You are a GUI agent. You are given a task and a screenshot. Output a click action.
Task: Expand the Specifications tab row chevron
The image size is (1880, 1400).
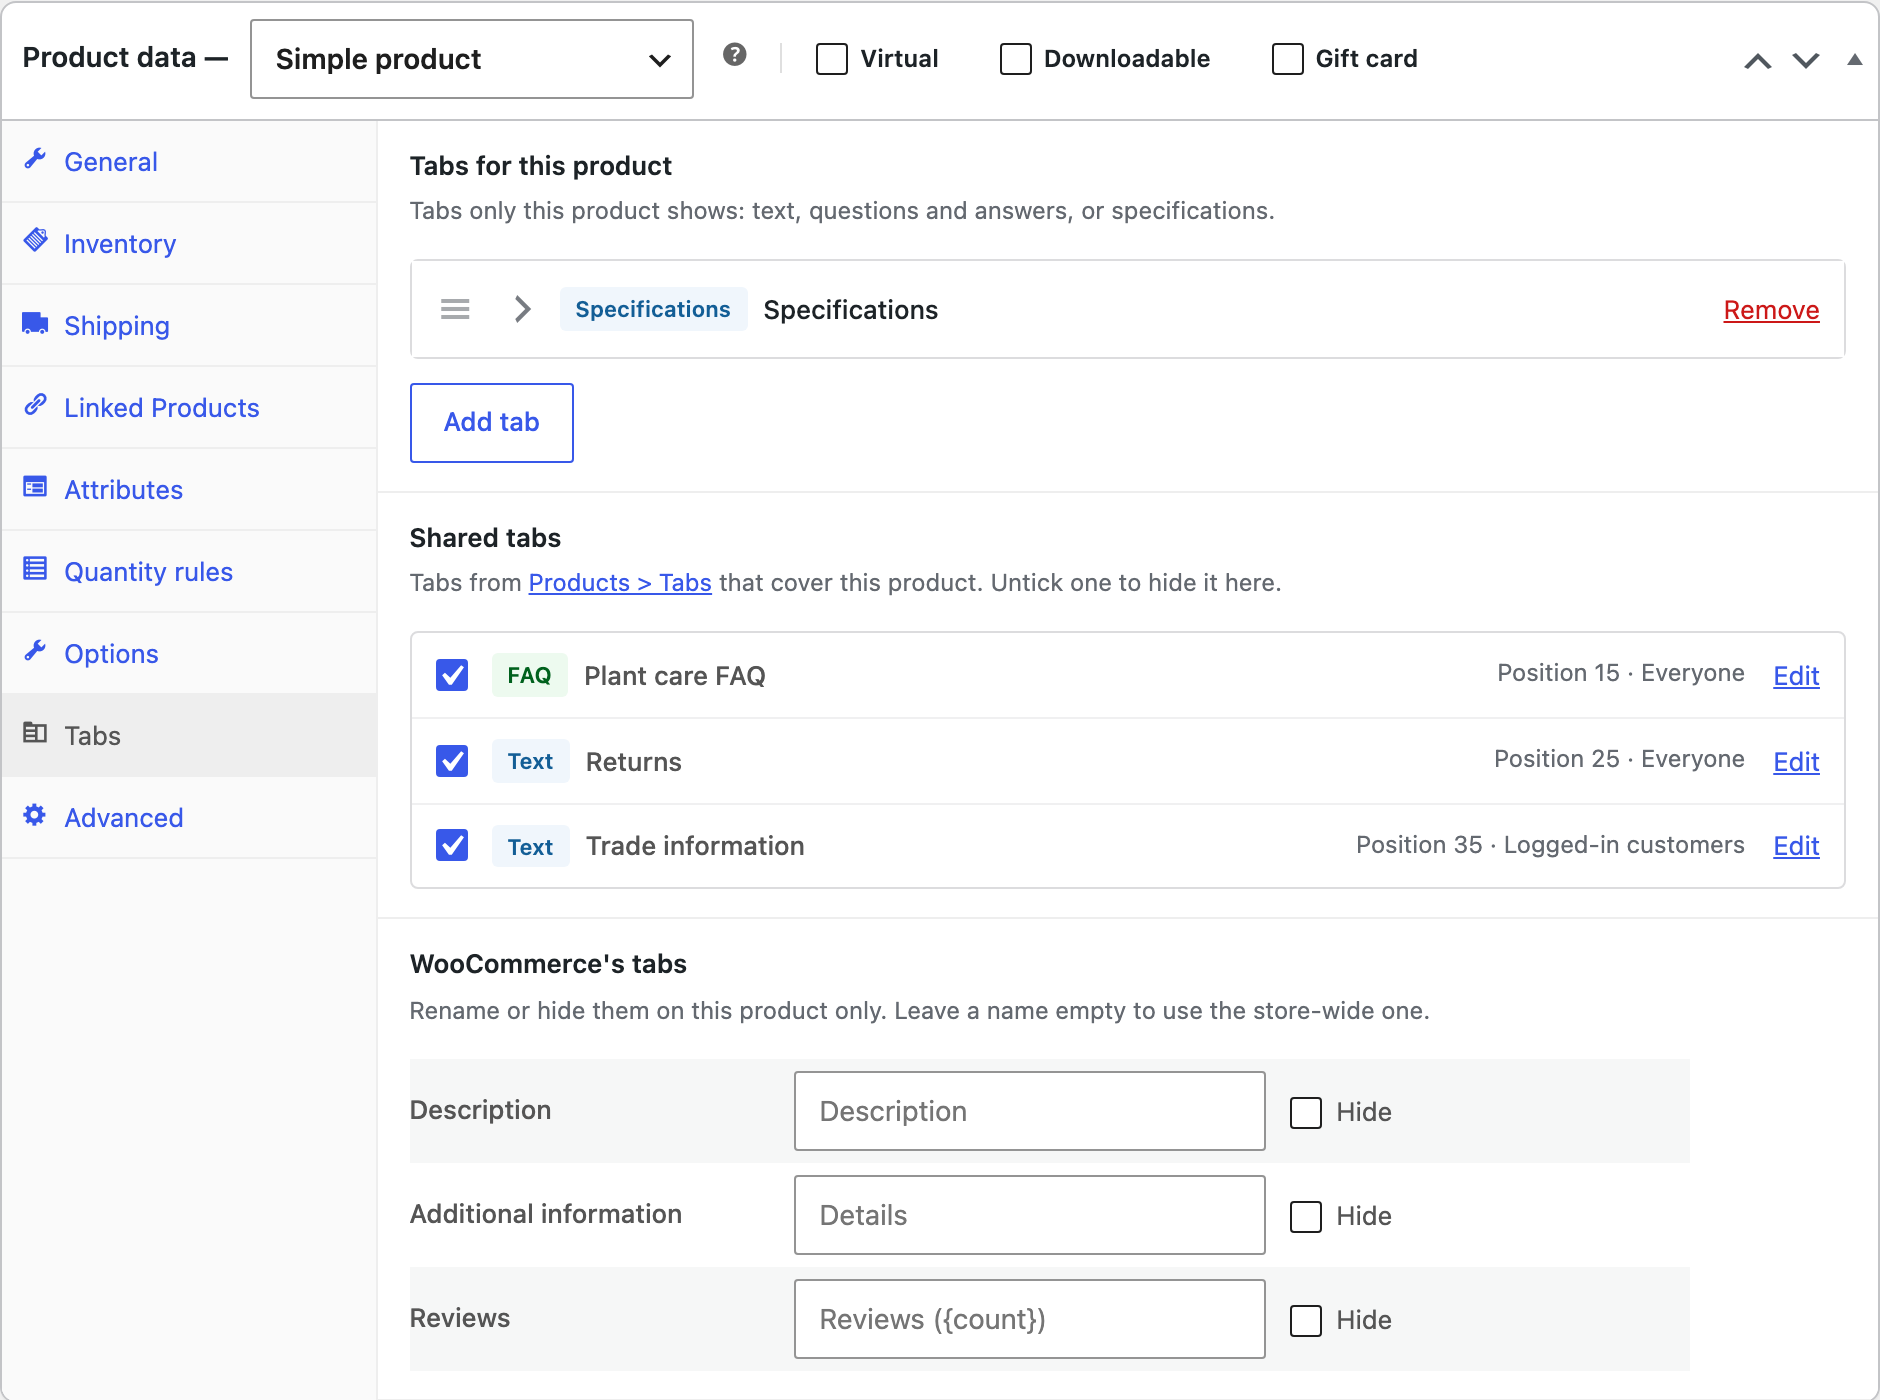pos(522,309)
